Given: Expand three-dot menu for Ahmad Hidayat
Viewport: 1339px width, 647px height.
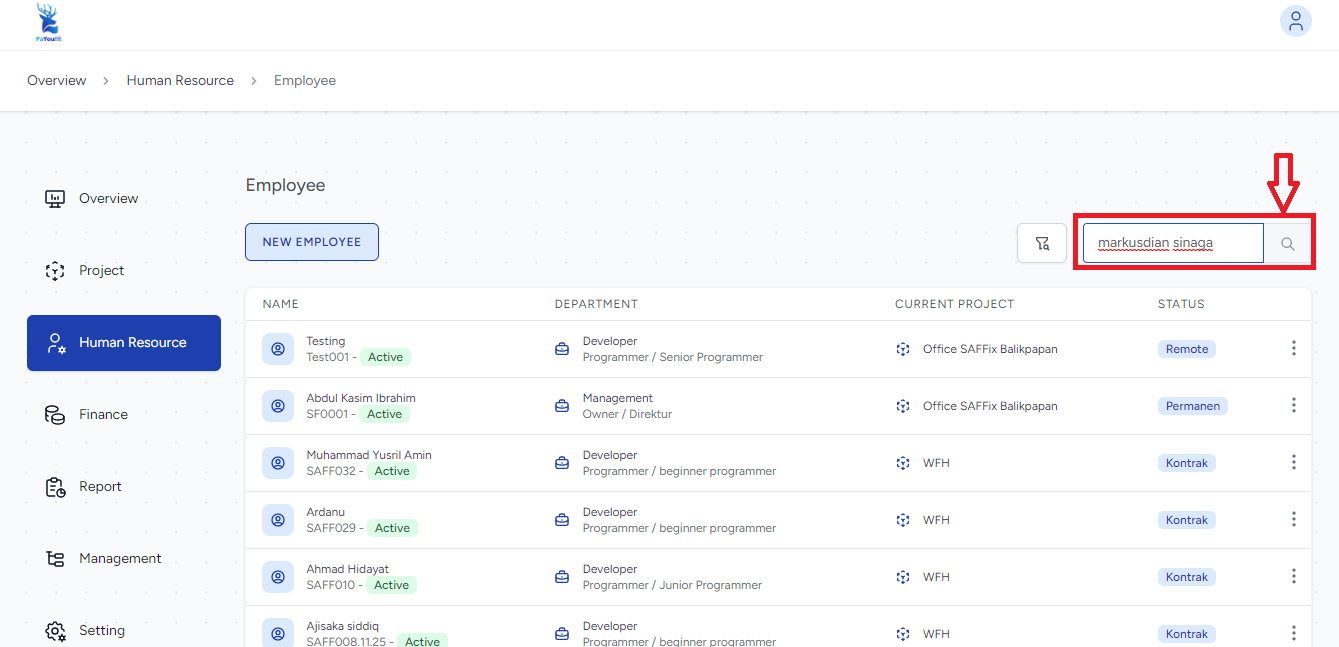Looking at the screenshot, I should (x=1293, y=576).
